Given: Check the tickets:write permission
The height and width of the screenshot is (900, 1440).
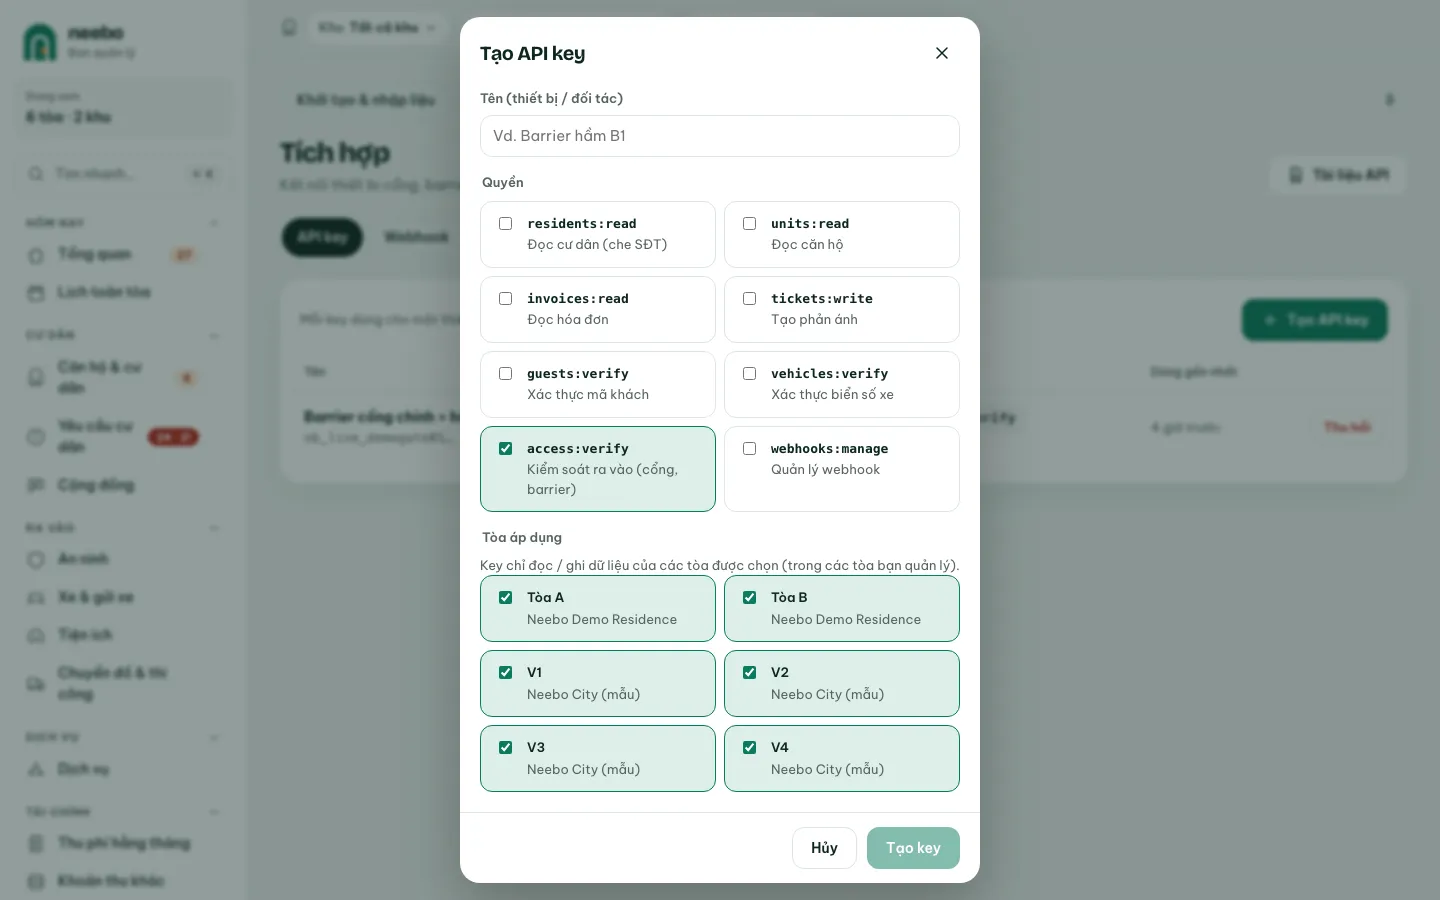Looking at the screenshot, I should click(749, 299).
